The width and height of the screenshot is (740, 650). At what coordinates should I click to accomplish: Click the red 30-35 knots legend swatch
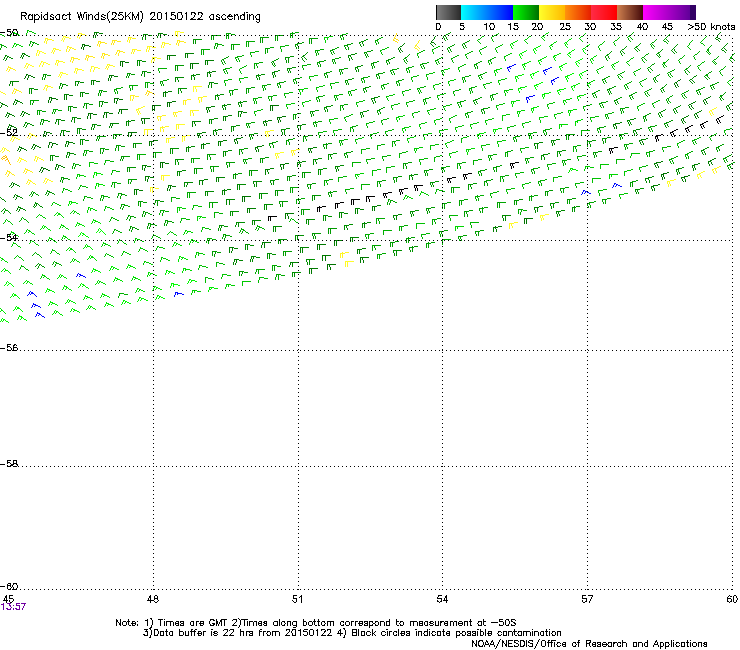pyautogui.click(x=604, y=12)
